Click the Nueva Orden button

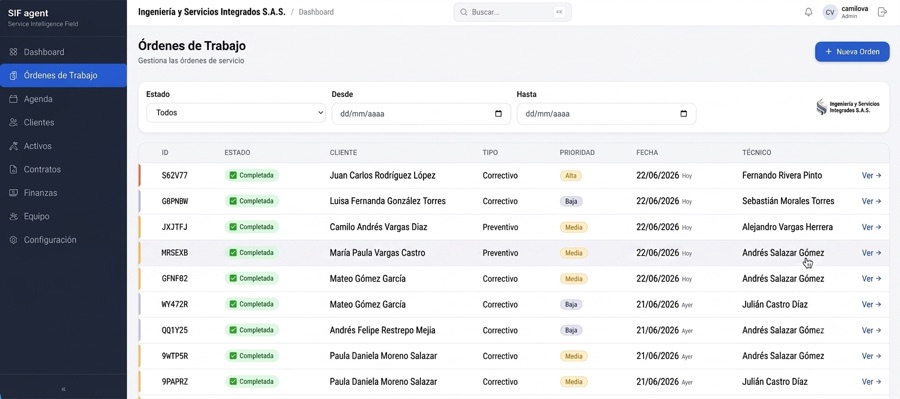[852, 52]
